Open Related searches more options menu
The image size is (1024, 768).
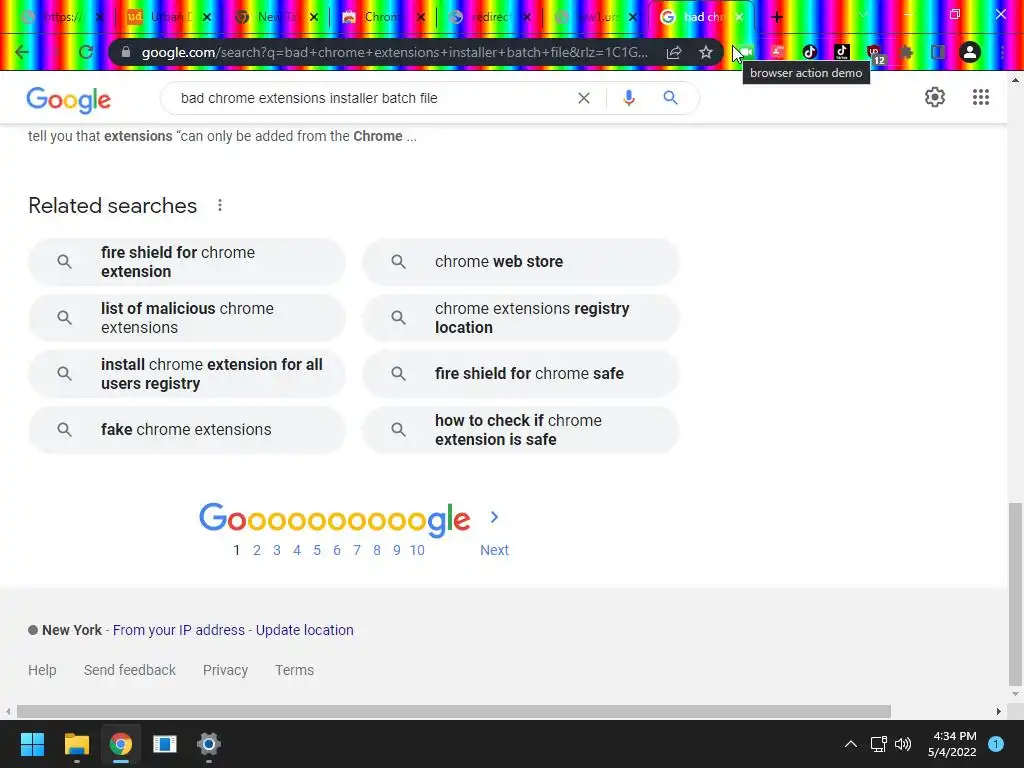220,206
